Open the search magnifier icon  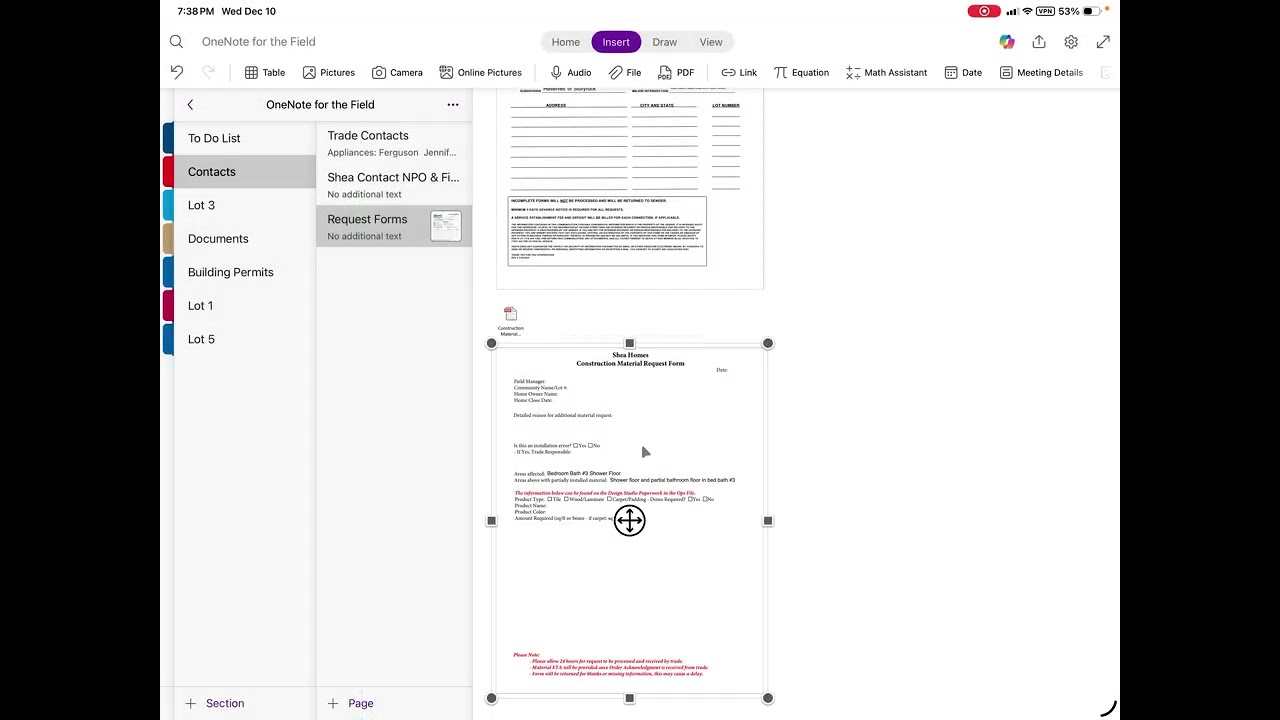176,42
